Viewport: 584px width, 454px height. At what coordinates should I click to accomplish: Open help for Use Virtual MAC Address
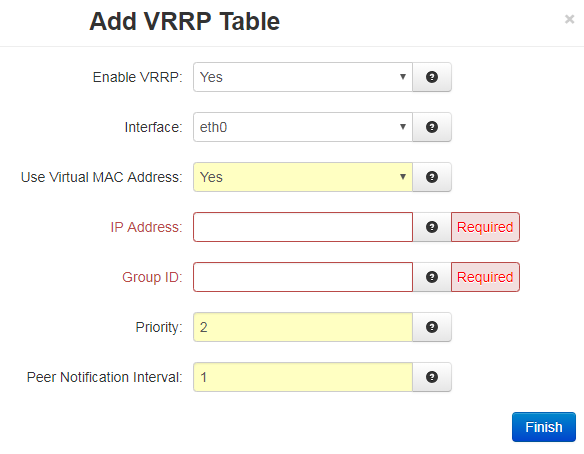(x=432, y=177)
